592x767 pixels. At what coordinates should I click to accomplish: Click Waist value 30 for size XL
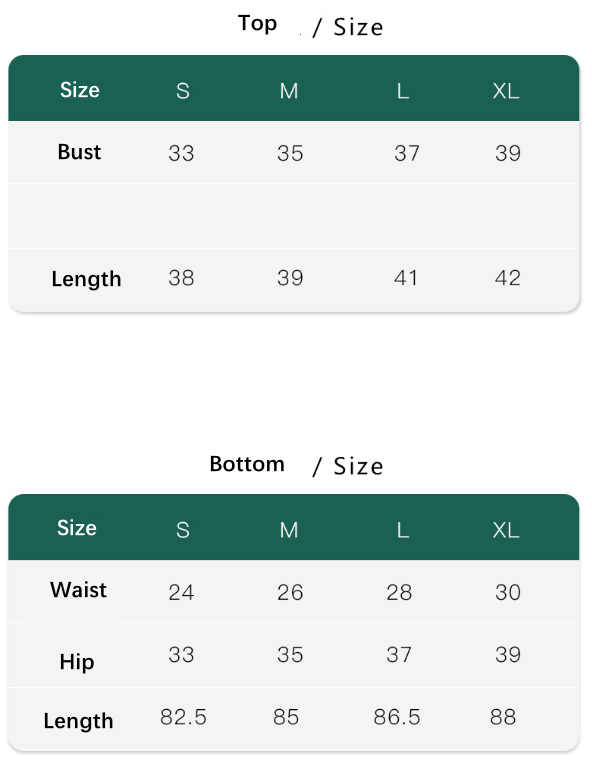click(508, 592)
